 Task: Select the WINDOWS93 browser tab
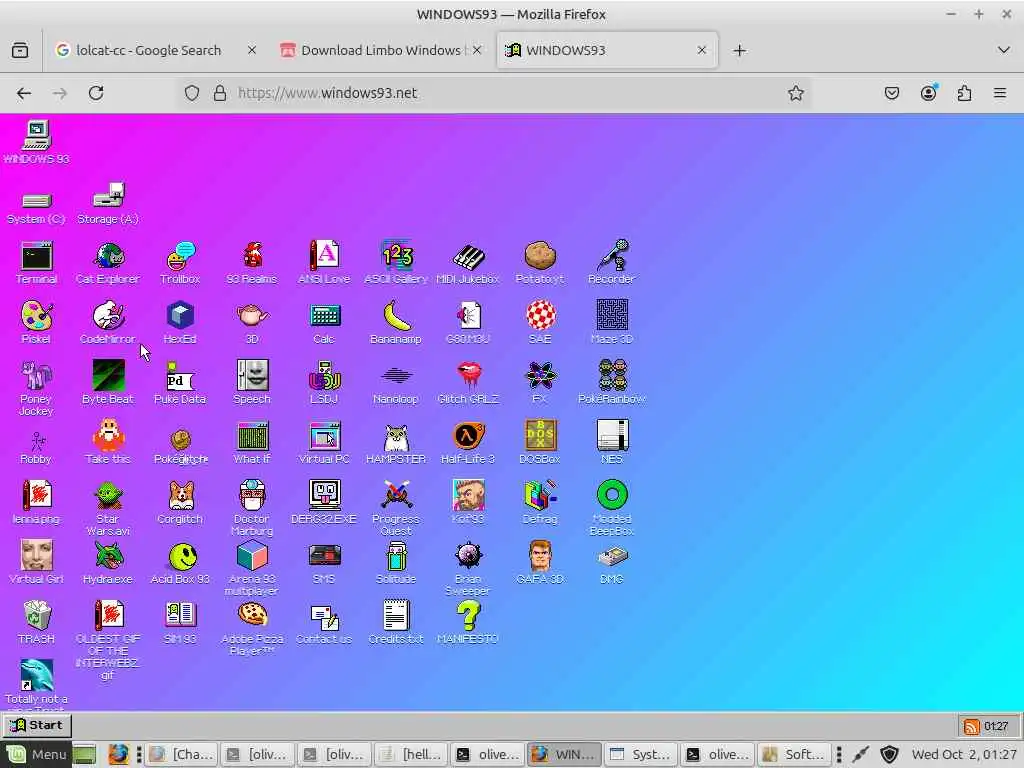[607, 50]
